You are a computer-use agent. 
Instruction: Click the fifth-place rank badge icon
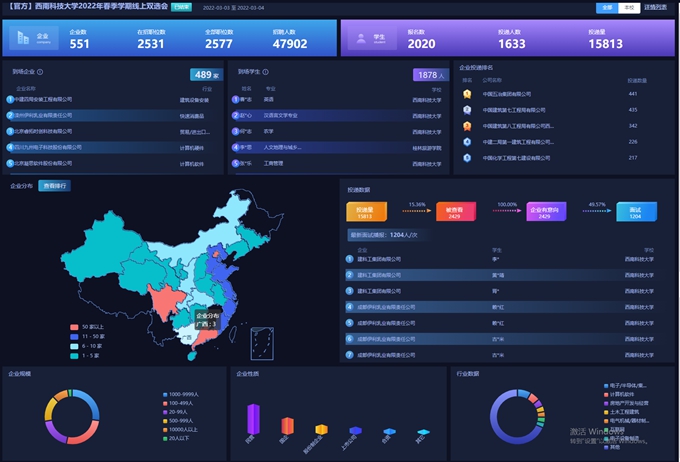pyautogui.click(x=467, y=158)
